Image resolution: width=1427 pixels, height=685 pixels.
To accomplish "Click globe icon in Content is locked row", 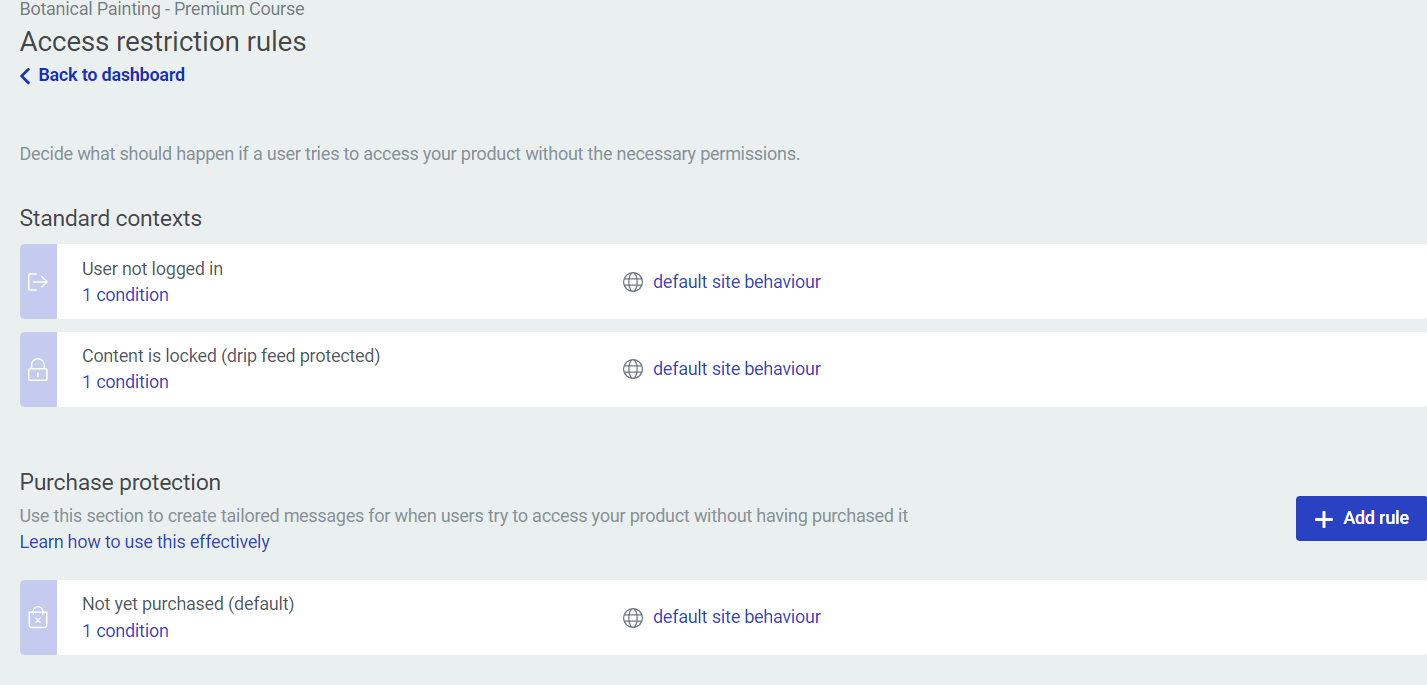I will point(633,369).
